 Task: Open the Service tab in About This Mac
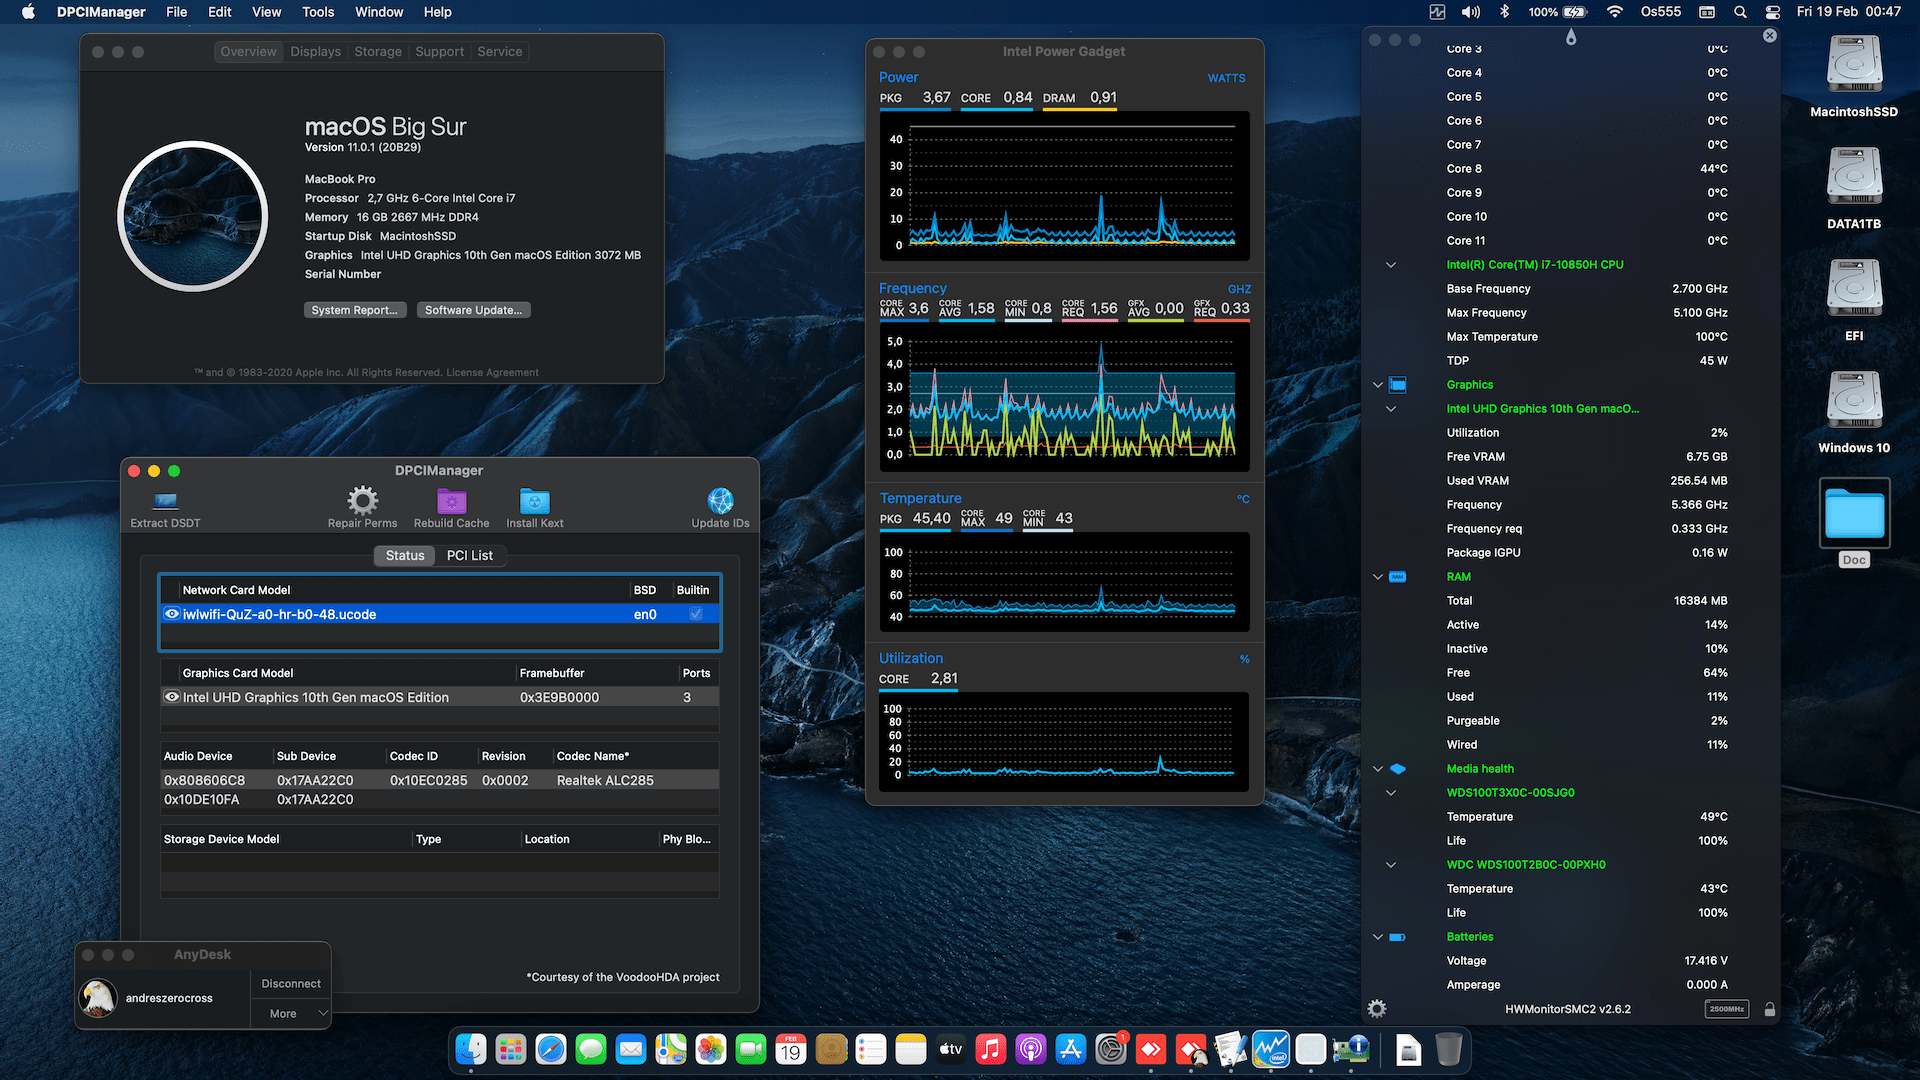tap(500, 52)
